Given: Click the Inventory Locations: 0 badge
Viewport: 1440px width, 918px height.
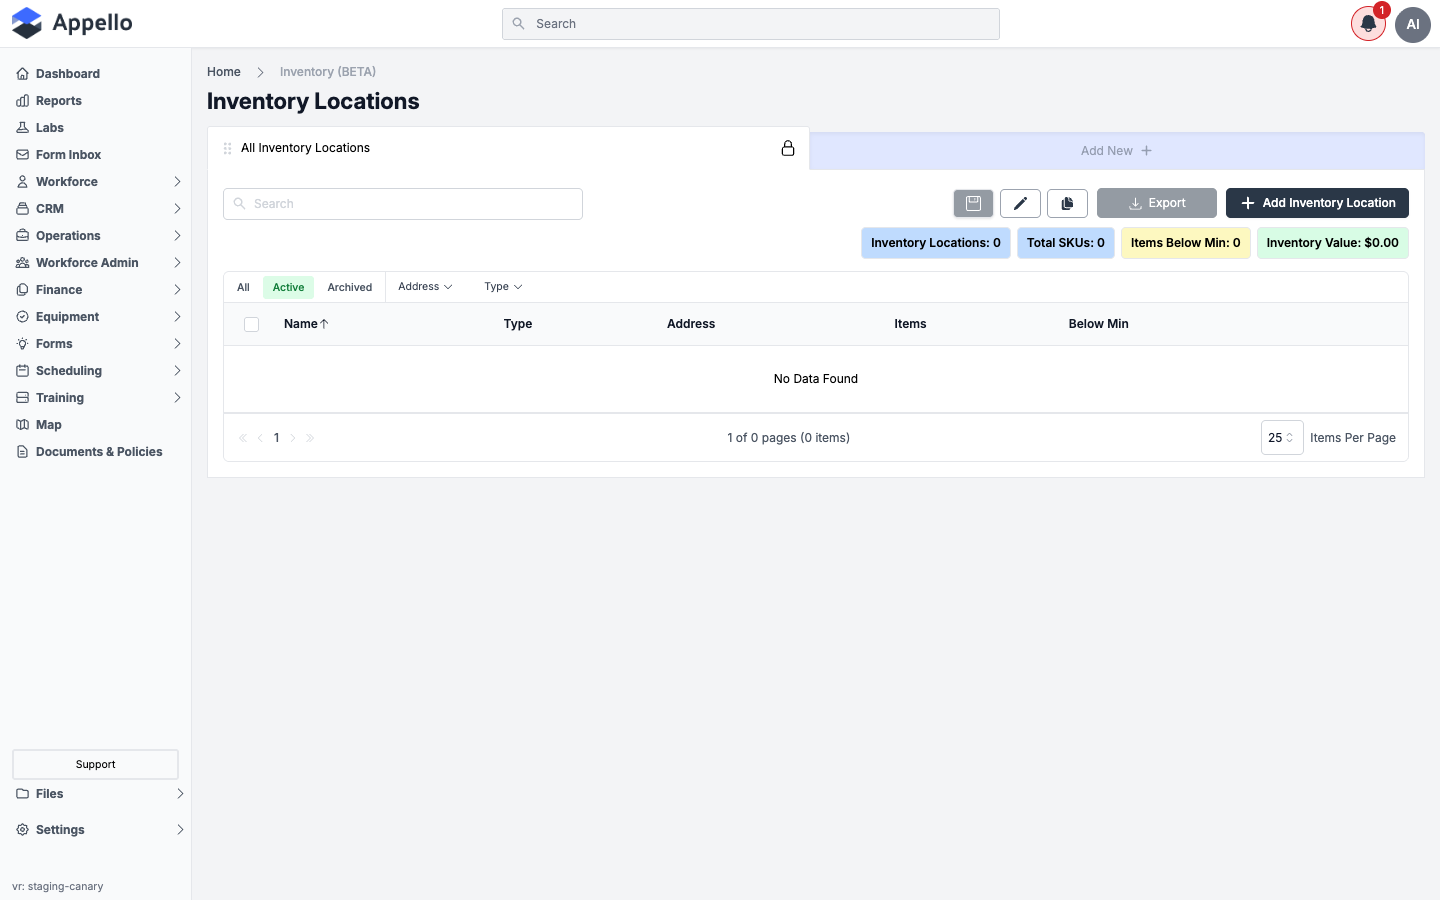Looking at the screenshot, I should pos(936,243).
